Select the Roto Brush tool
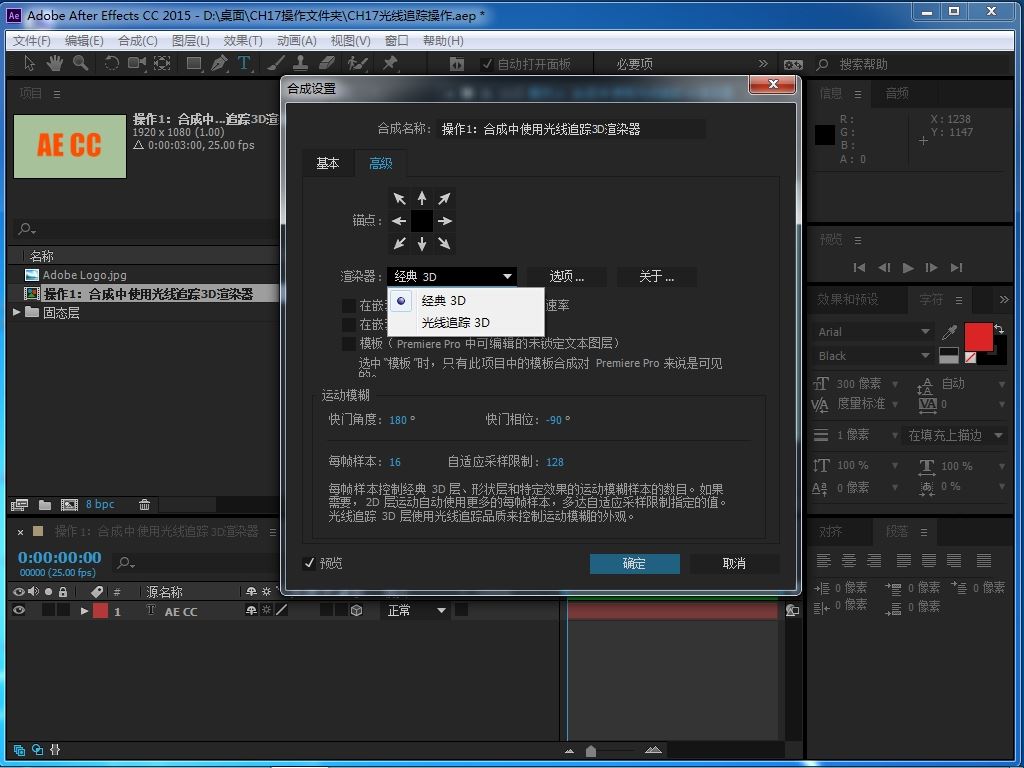The image size is (1024, 768). click(x=357, y=63)
